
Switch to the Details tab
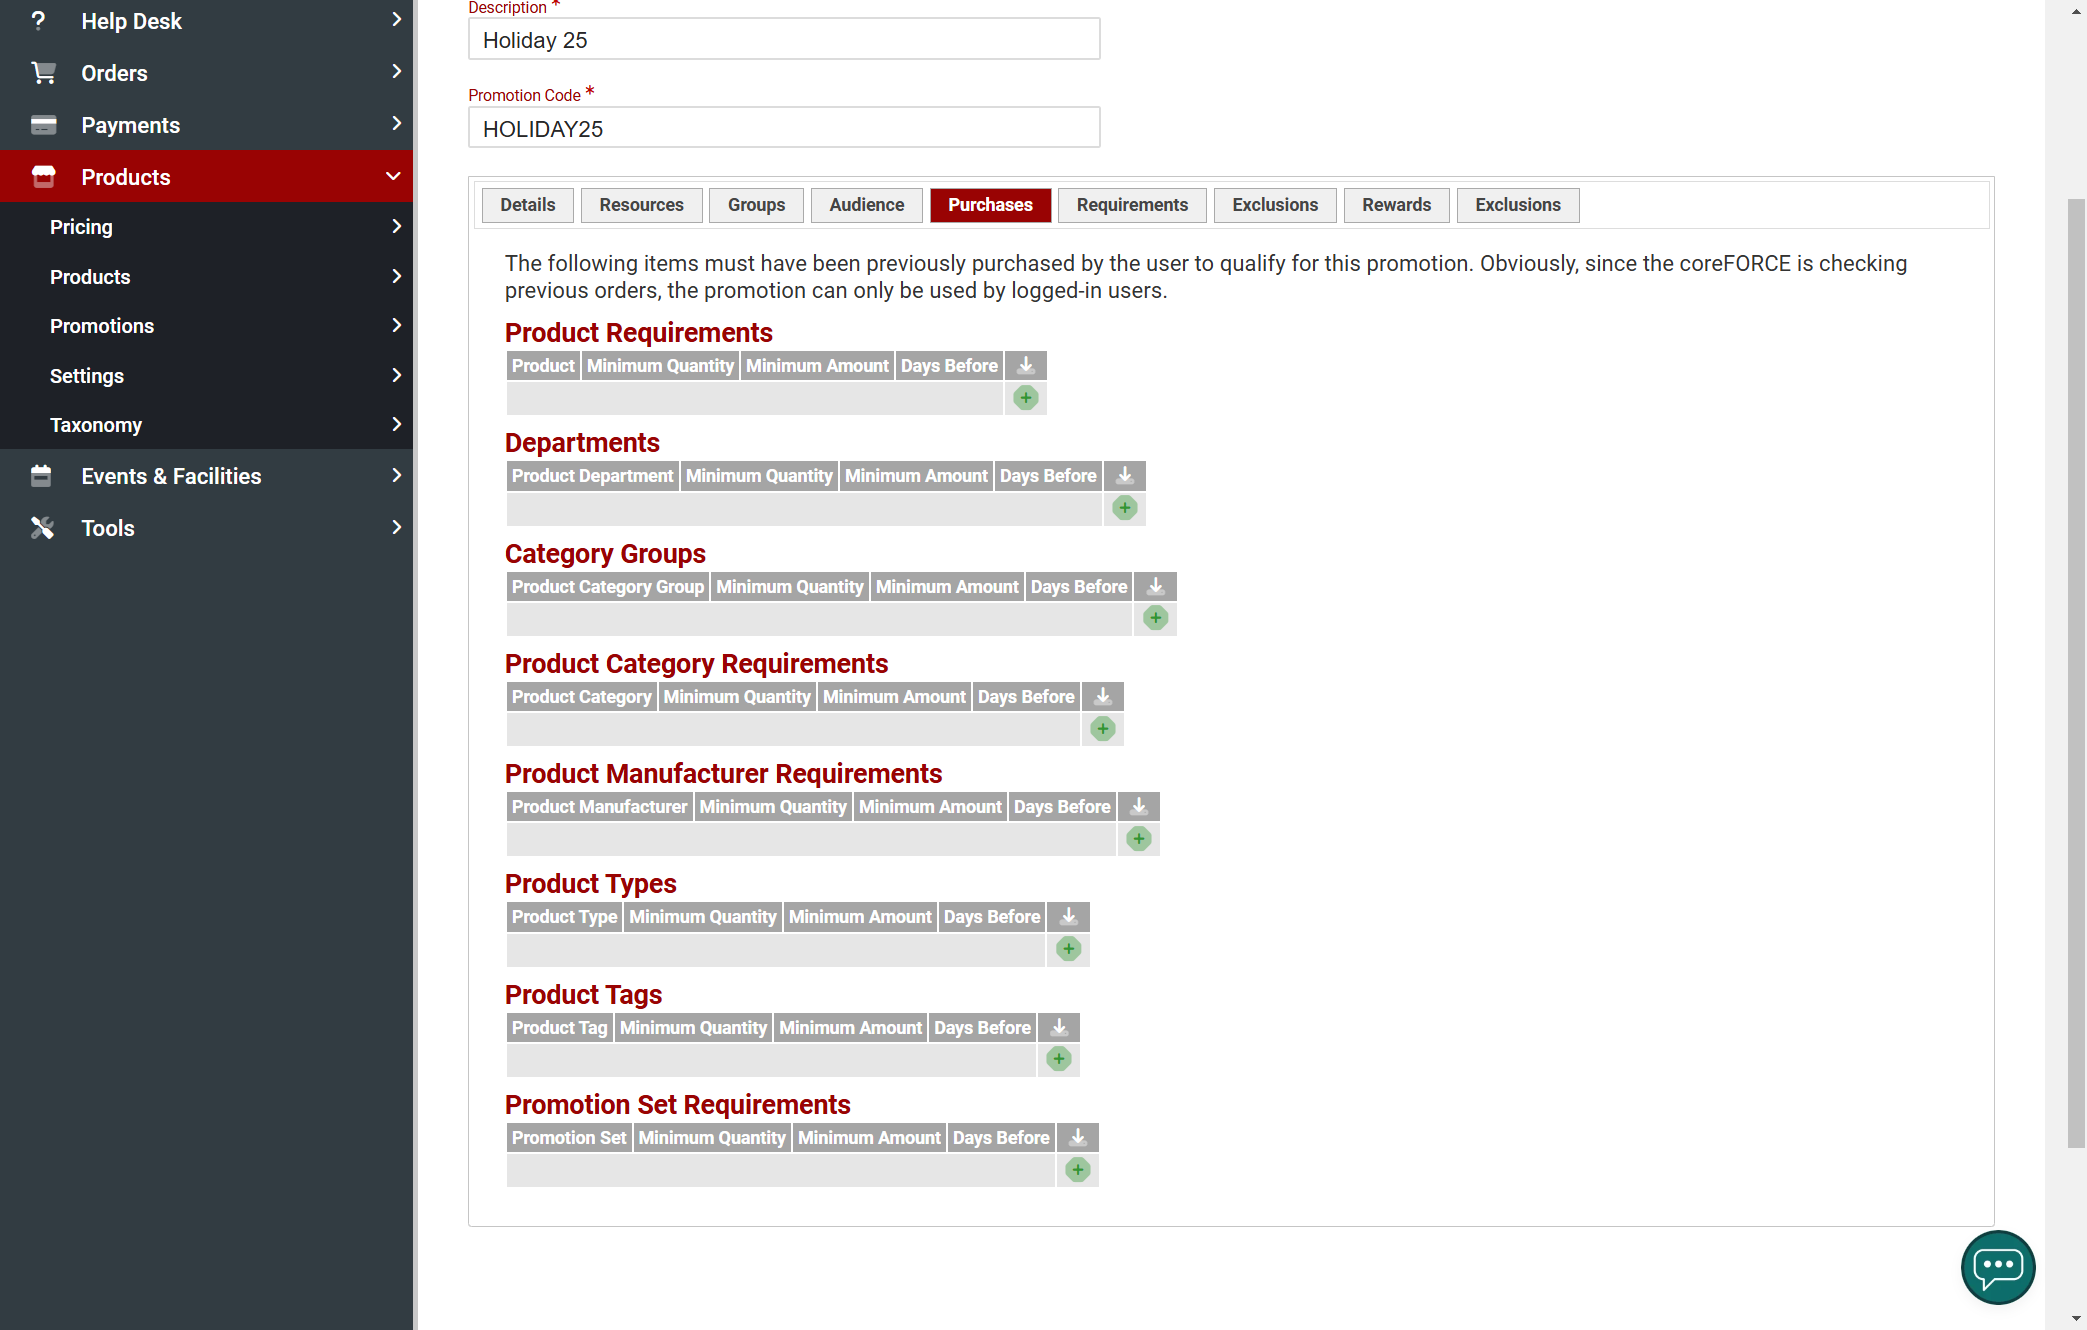527,205
